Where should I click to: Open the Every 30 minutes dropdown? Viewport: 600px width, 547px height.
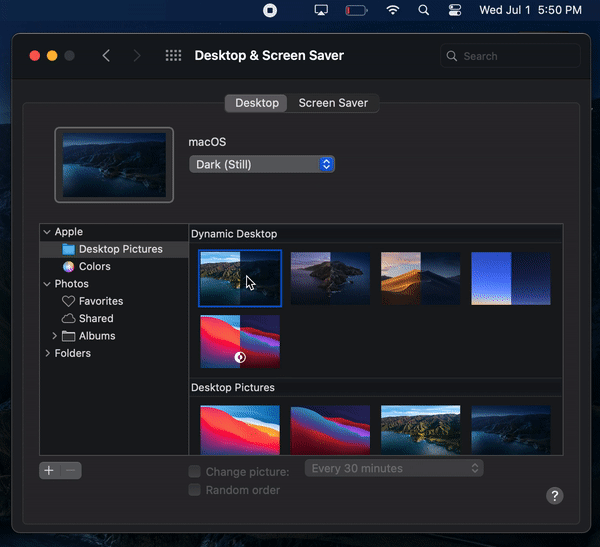coord(395,468)
